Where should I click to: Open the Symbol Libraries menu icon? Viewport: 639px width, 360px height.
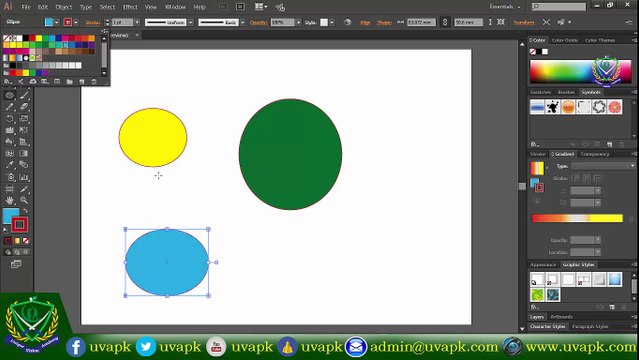coord(535,144)
